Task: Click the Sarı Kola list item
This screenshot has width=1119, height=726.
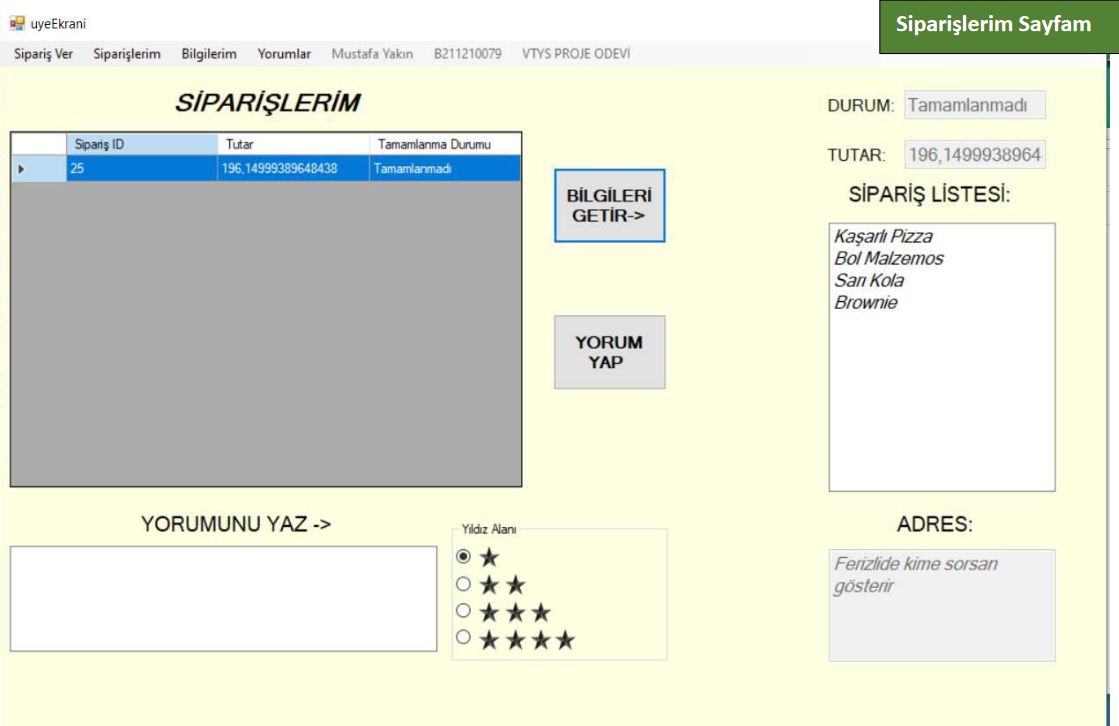Action: click(x=867, y=281)
